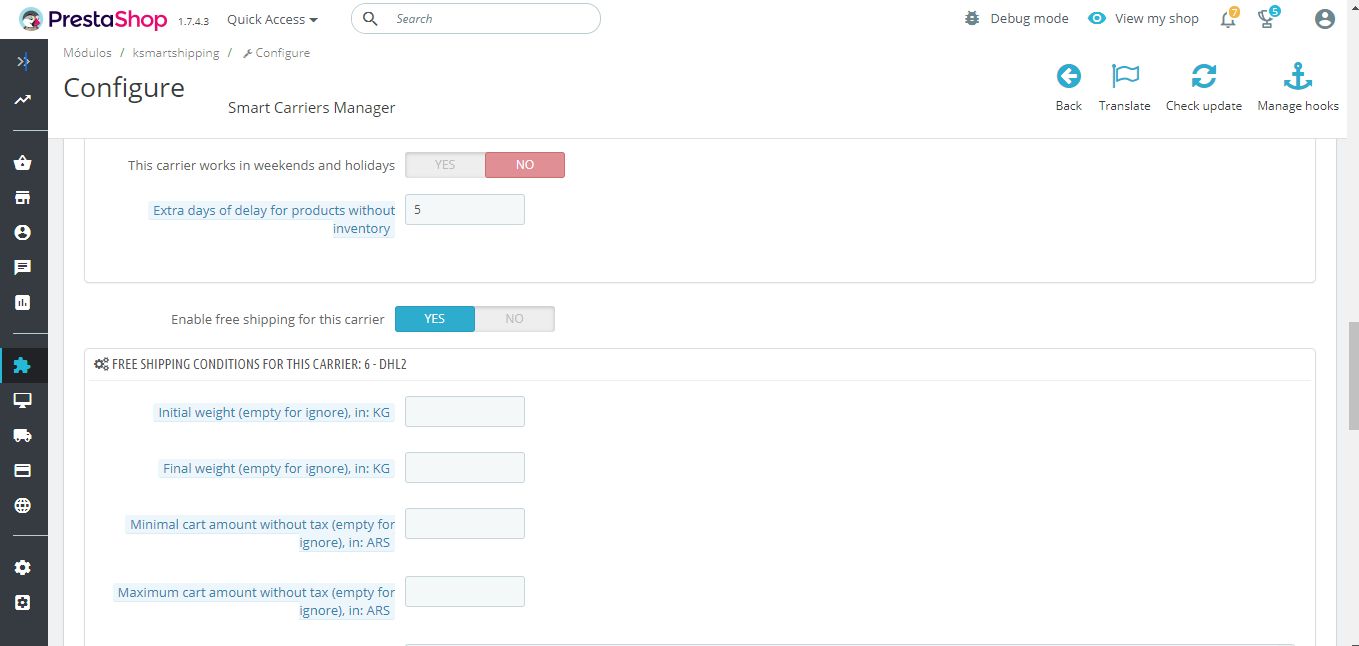This screenshot has height=646, width=1359.
Task: Click the ksmartshipping breadcrumb link
Action: pyautogui.click(x=176, y=53)
